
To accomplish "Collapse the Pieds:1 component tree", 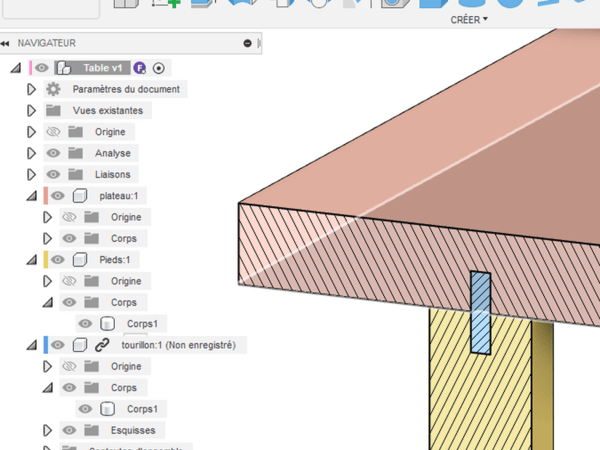I will pyautogui.click(x=16, y=260).
